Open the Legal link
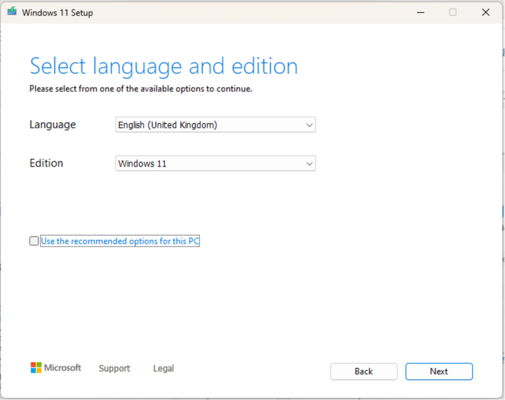 (163, 368)
